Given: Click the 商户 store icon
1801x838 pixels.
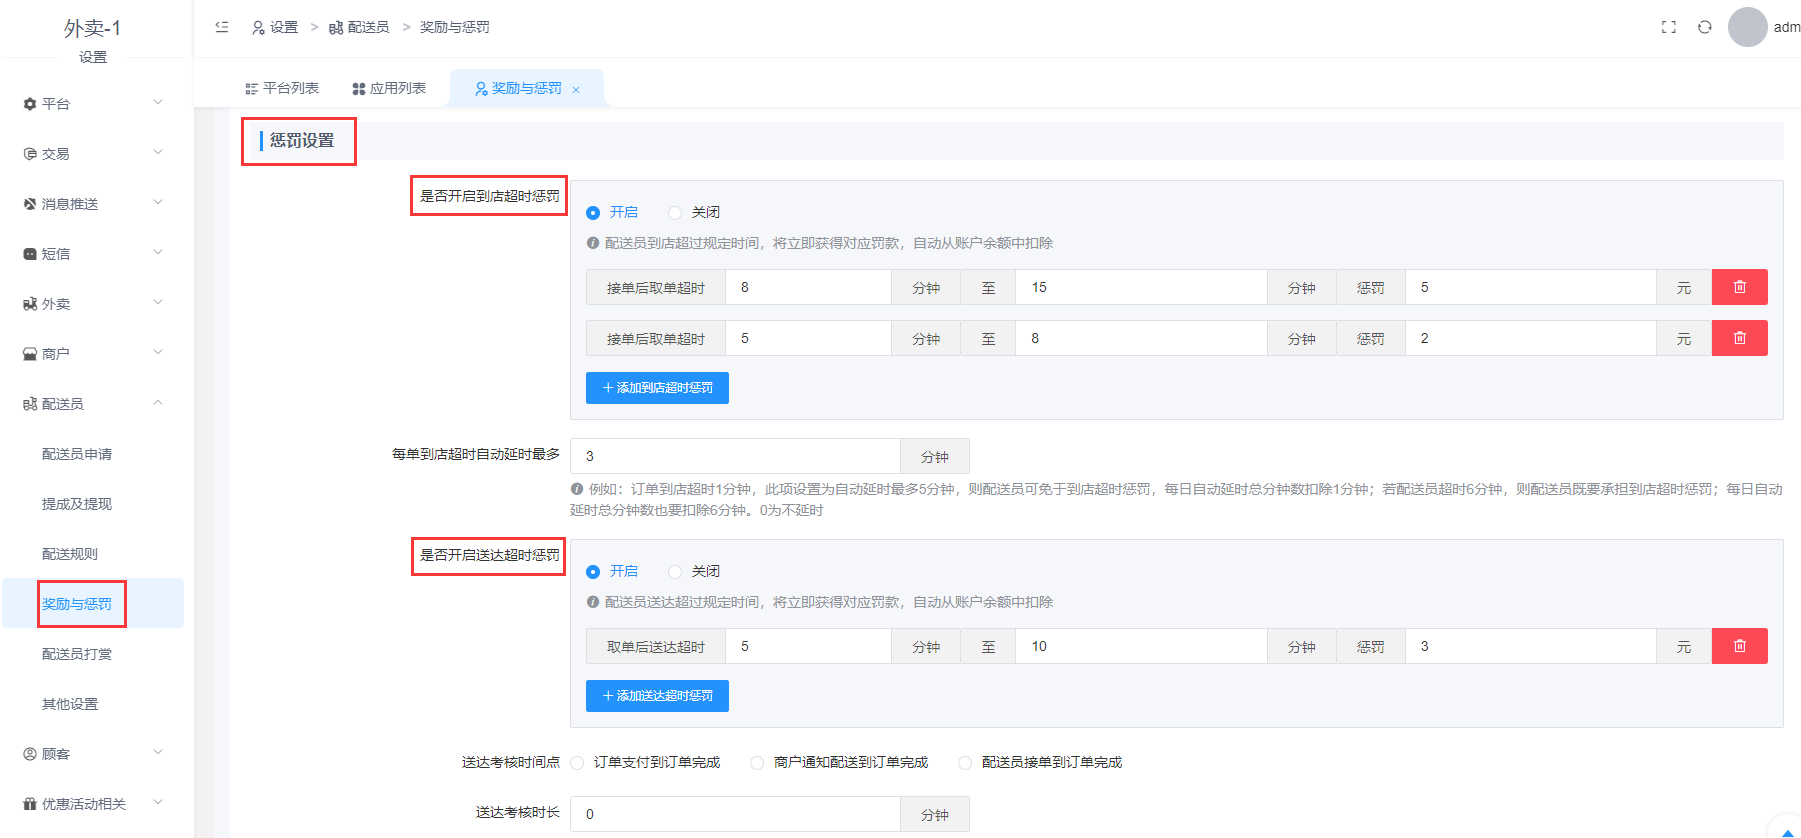Looking at the screenshot, I should (x=30, y=354).
